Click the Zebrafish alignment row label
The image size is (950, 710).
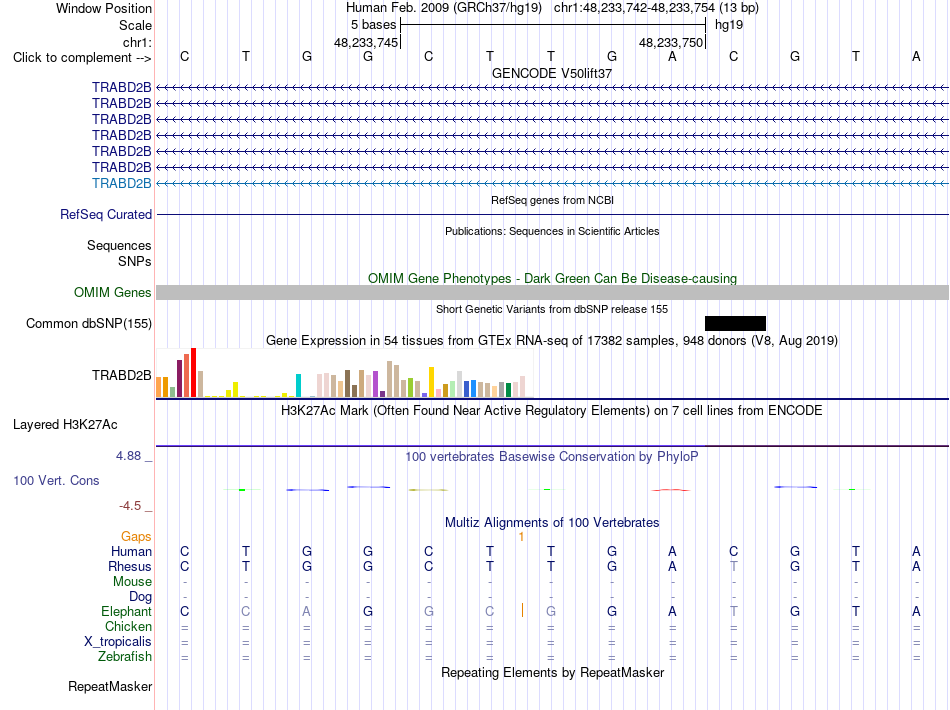point(125,657)
